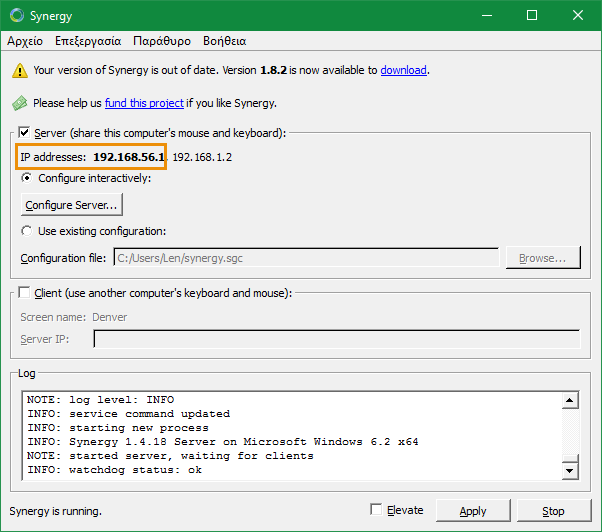Maximize the Synergy window

(x=532, y=15)
